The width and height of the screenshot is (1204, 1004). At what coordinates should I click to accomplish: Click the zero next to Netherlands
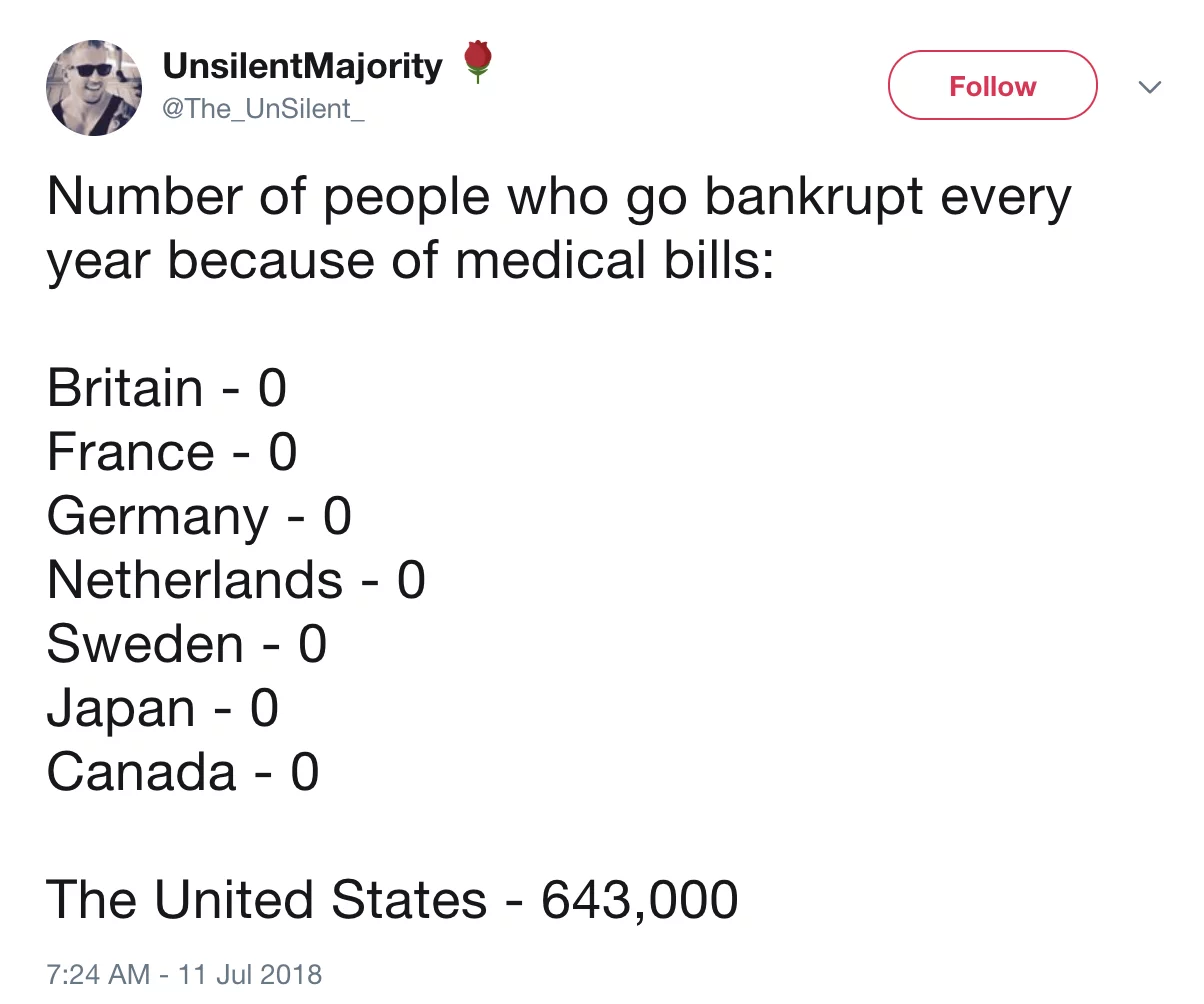tap(411, 580)
